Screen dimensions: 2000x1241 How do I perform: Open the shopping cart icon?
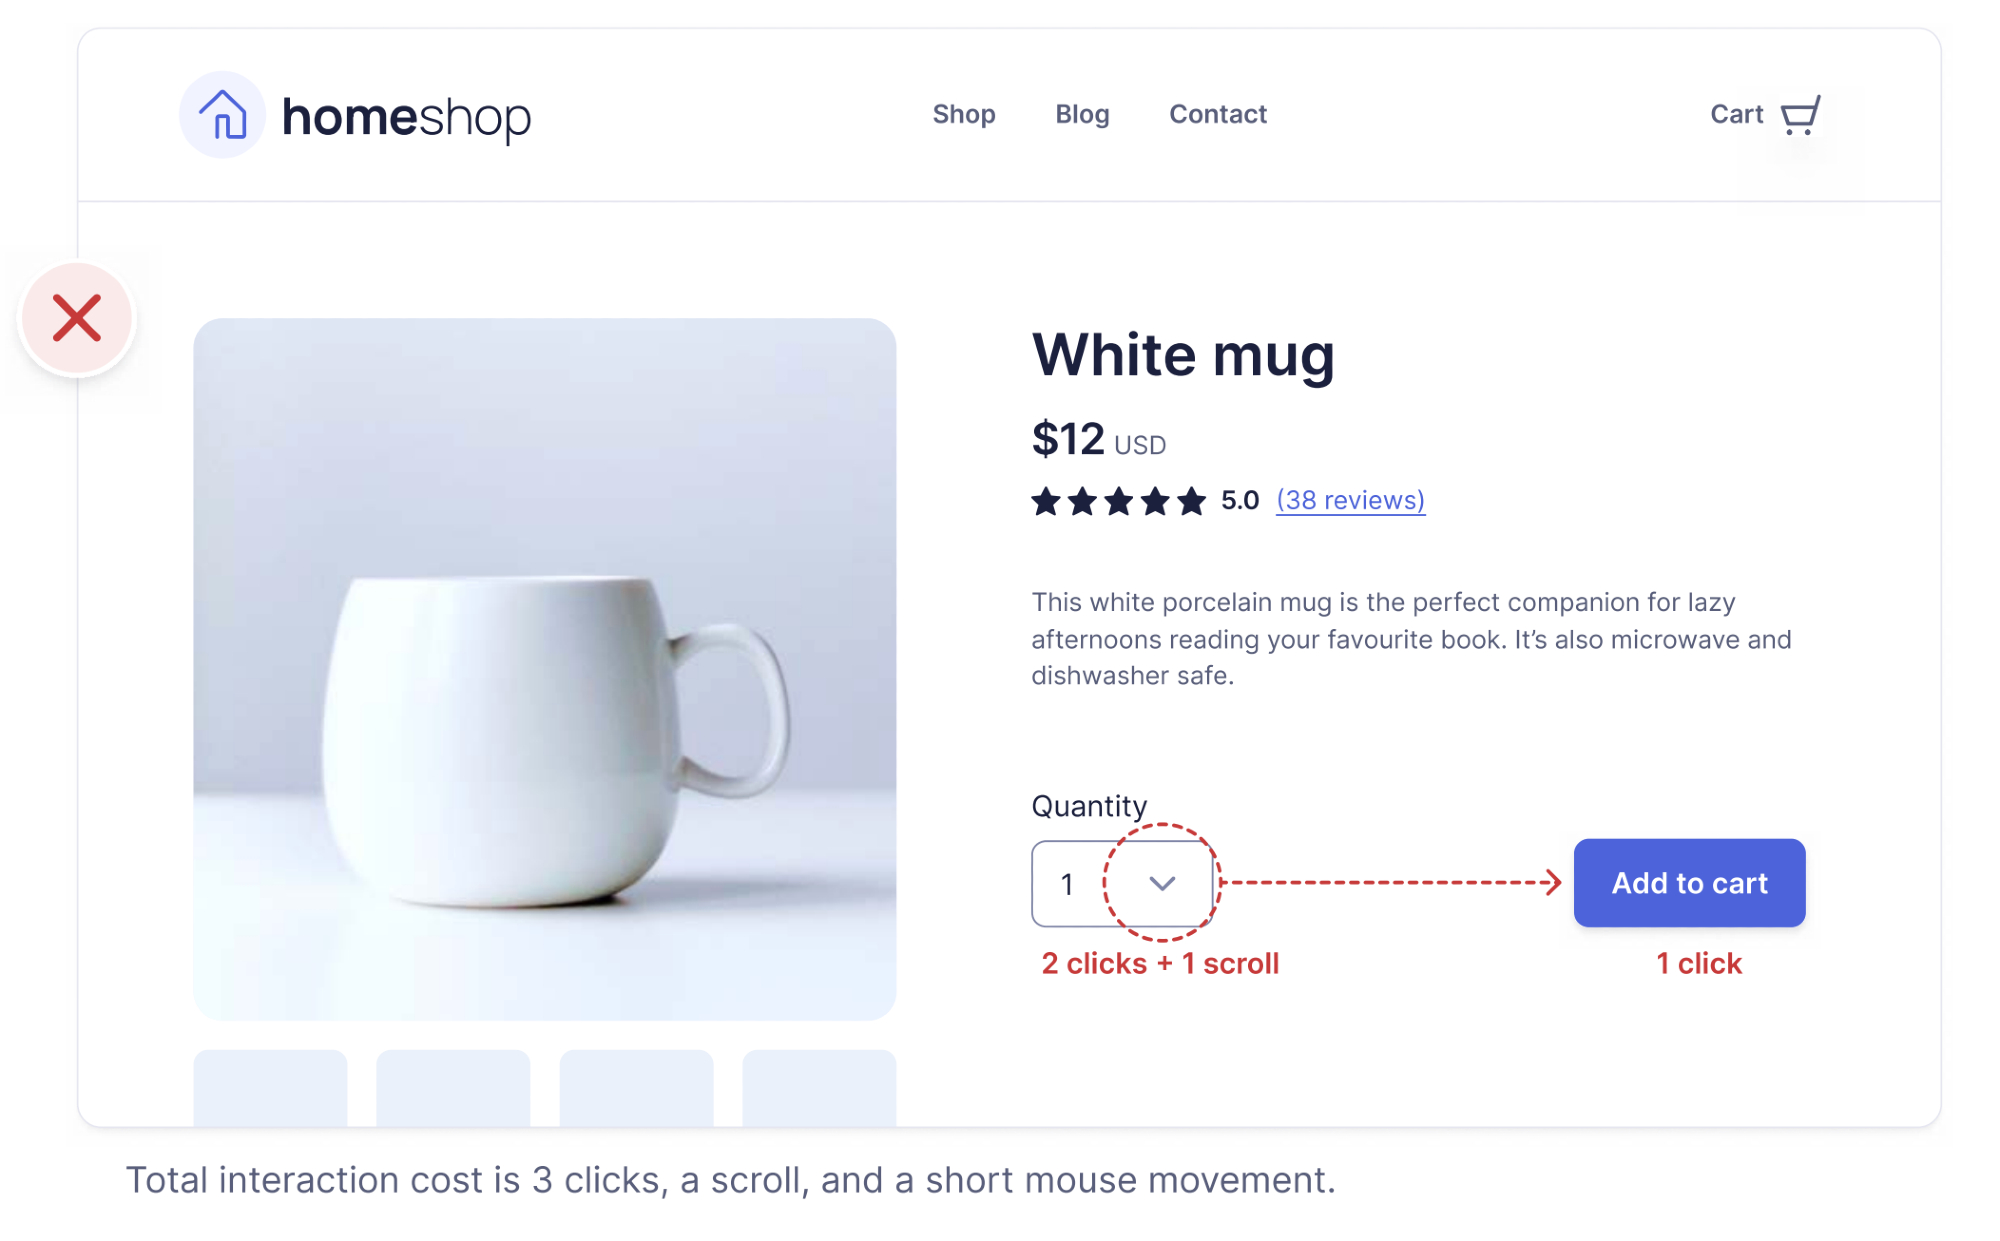pos(1800,115)
